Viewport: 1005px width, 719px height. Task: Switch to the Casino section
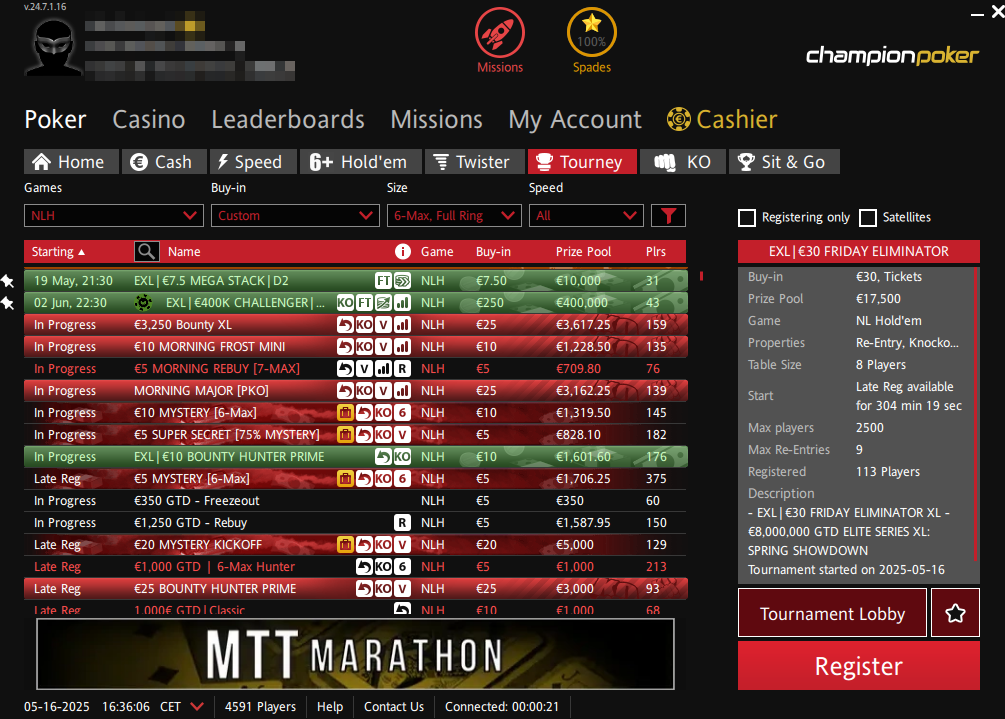[149, 119]
